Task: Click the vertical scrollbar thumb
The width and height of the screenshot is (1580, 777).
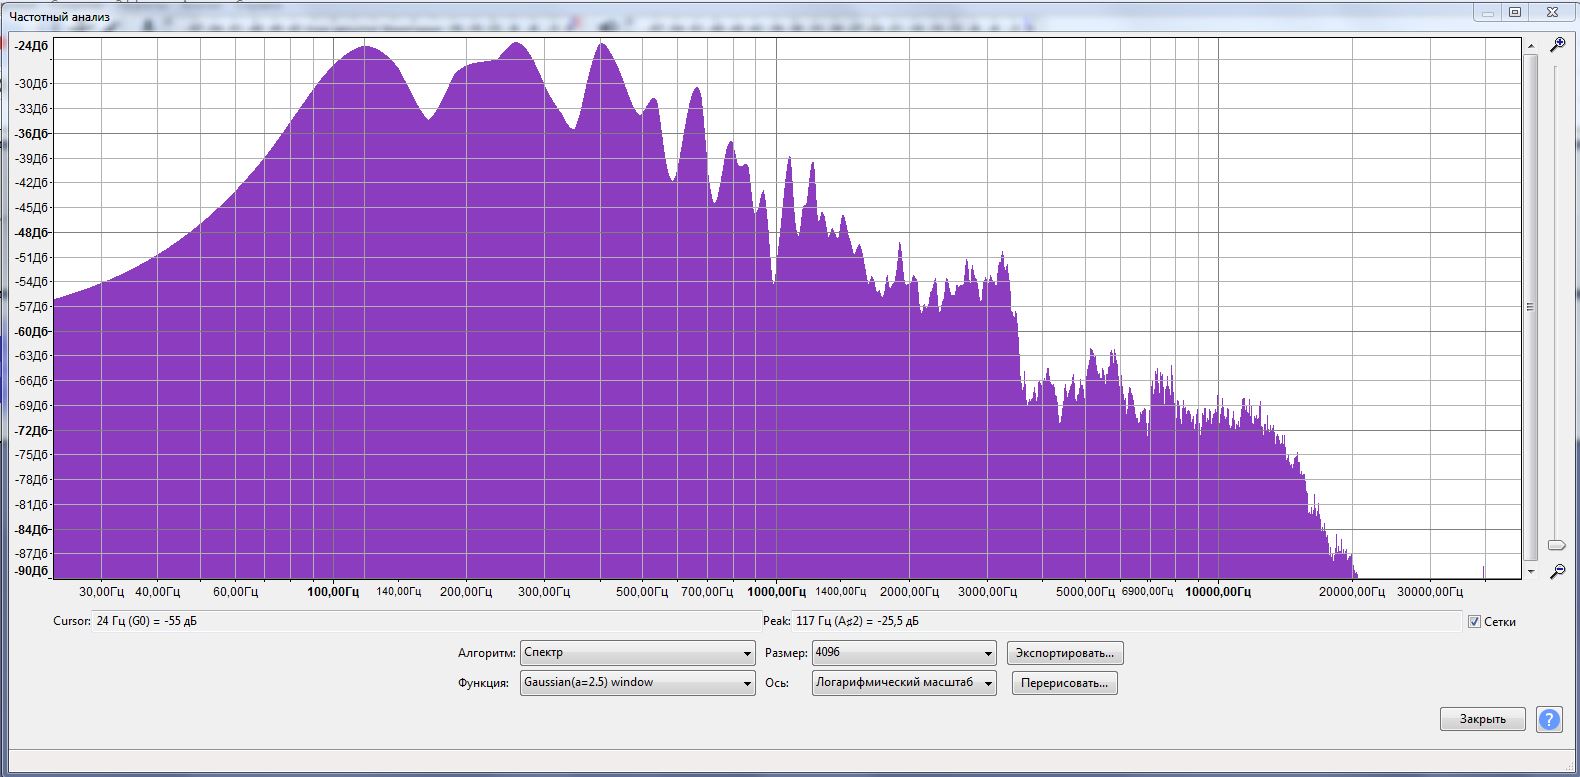Action: 1530,307
